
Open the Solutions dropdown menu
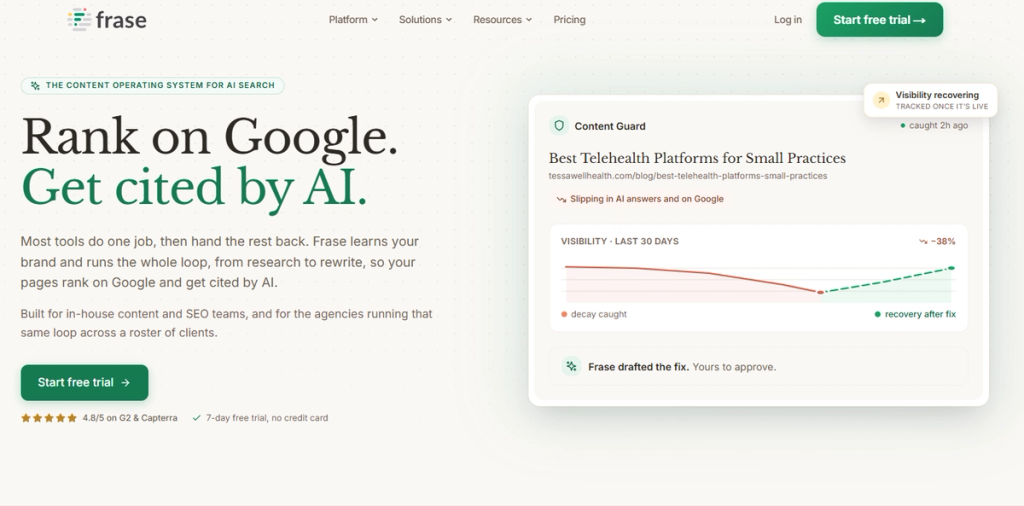click(x=426, y=20)
